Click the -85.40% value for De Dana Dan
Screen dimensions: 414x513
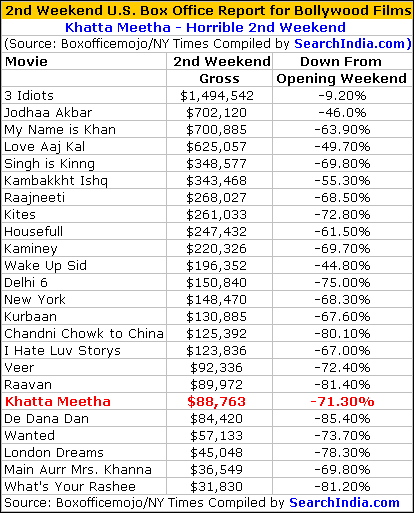[342, 419]
